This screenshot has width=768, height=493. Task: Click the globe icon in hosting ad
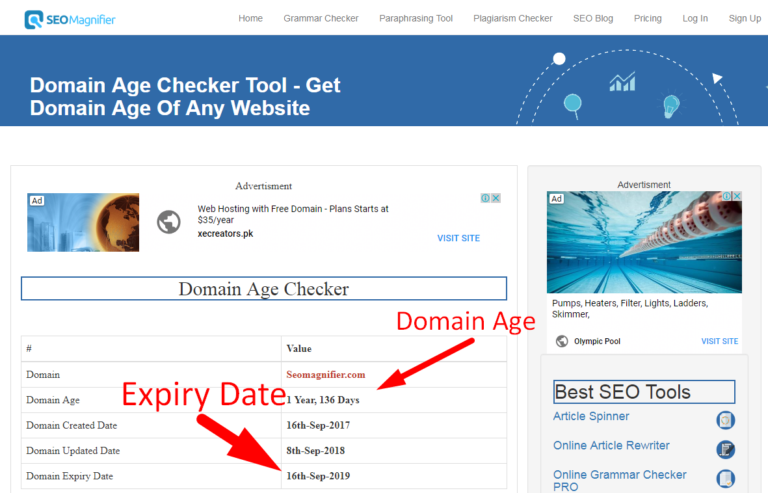[x=168, y=222]
